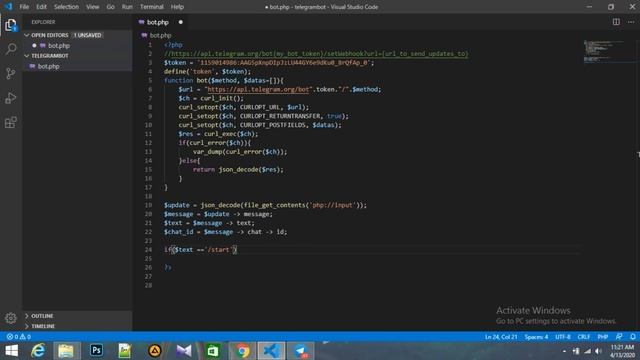This screenshot has height=360, width=640.
Task: Change the PHP language mode
Action: [602, 337]
